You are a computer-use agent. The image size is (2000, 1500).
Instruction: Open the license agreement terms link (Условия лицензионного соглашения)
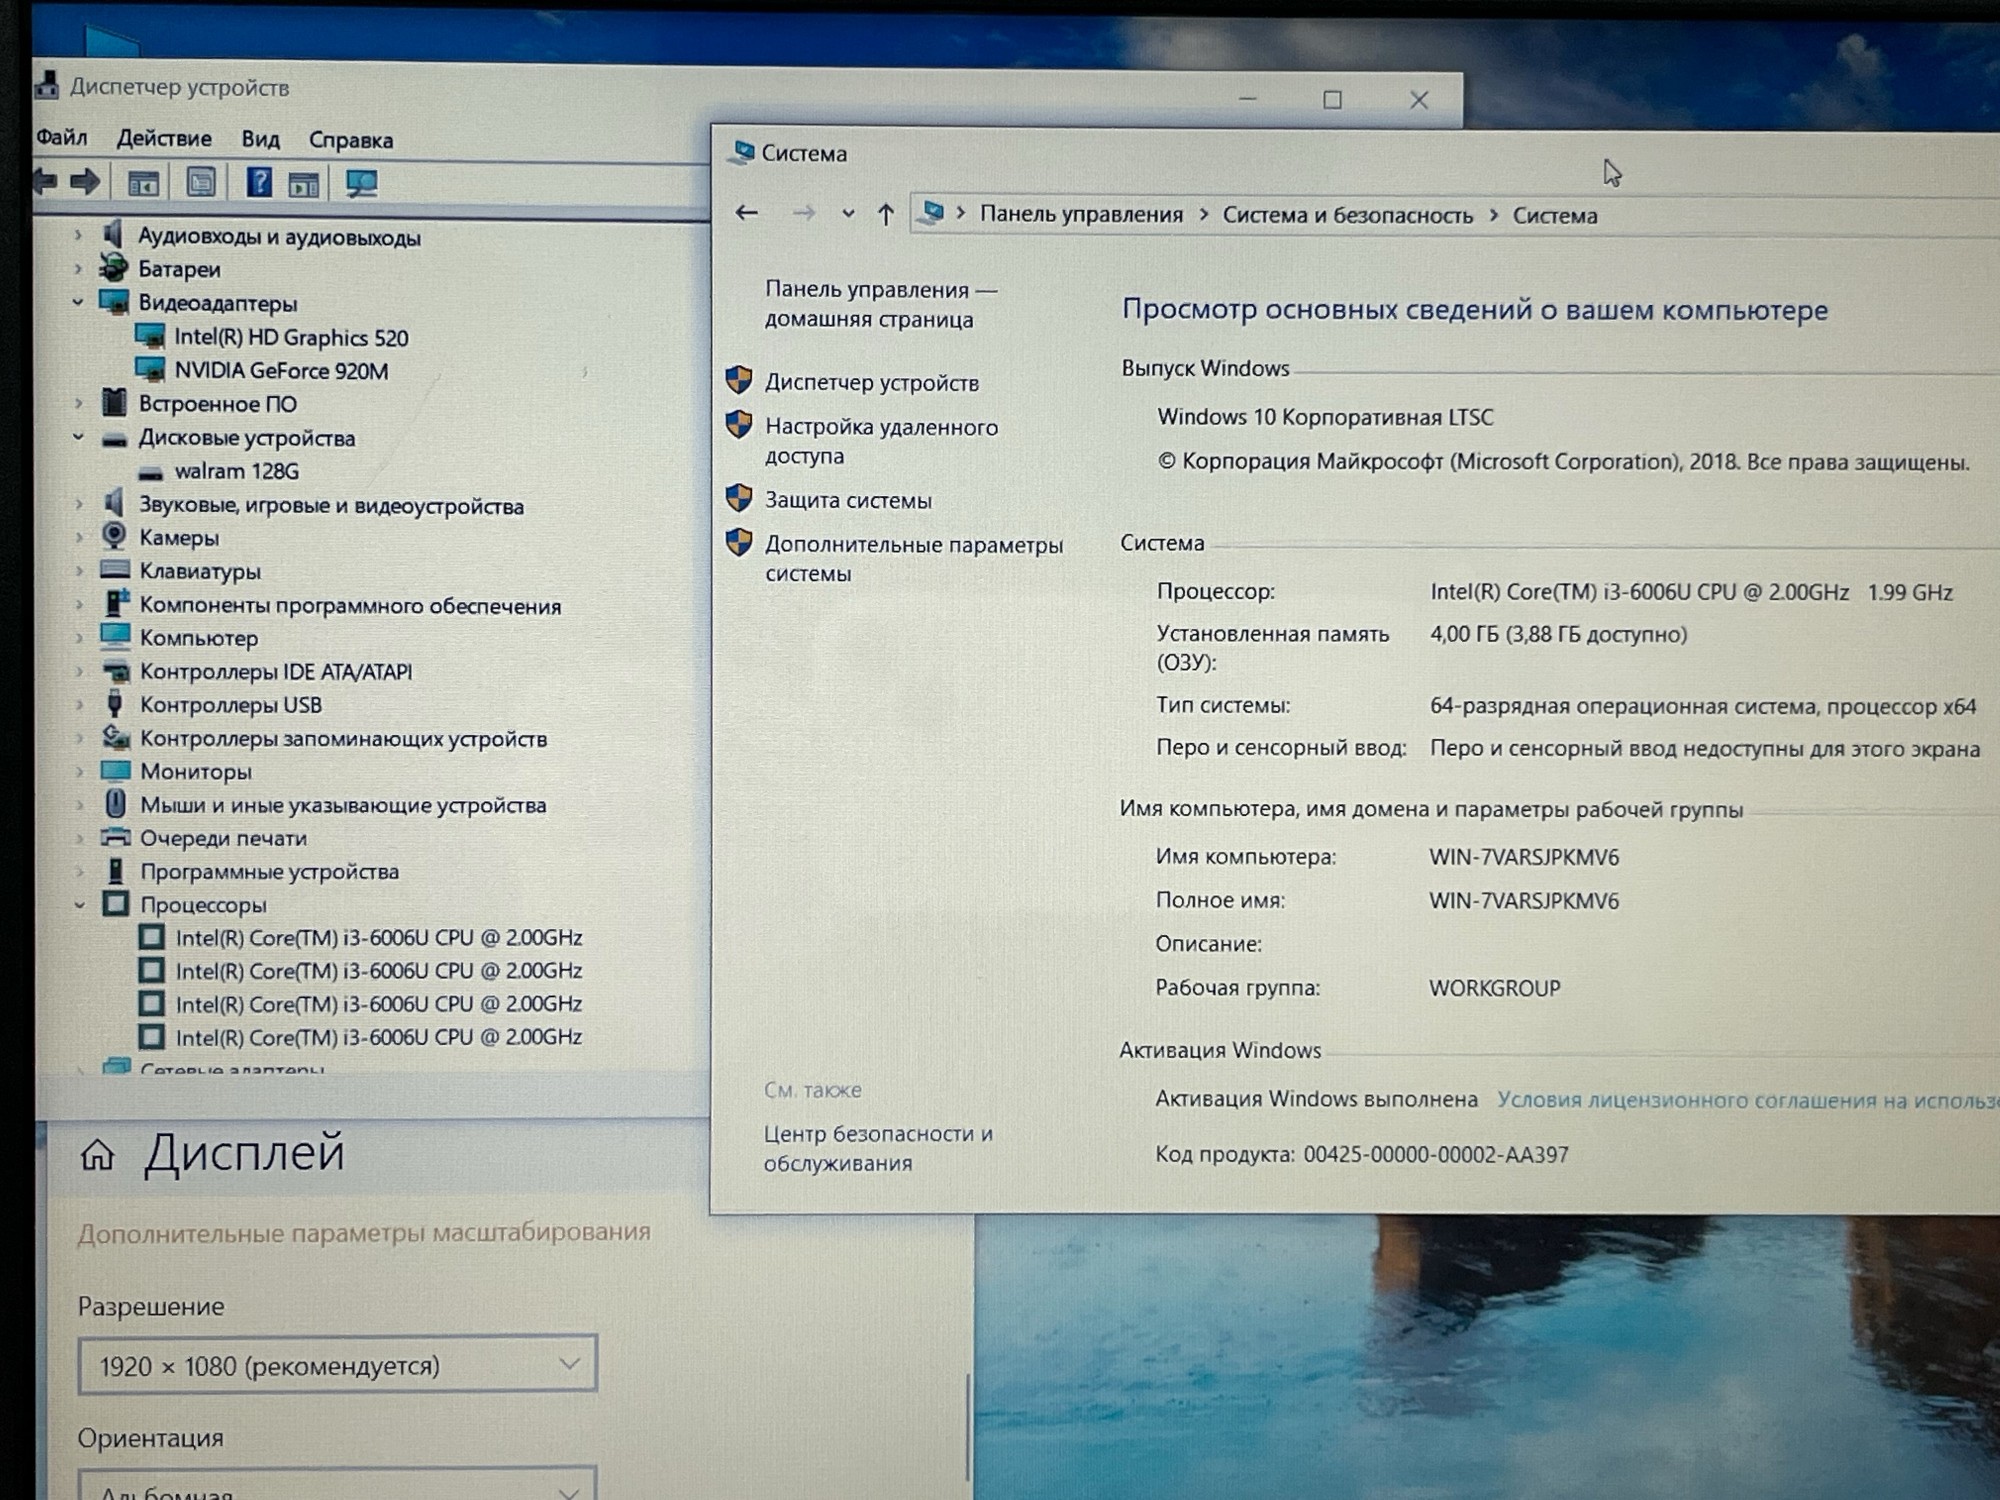pyautogui.click(x=1748, y=1100)
